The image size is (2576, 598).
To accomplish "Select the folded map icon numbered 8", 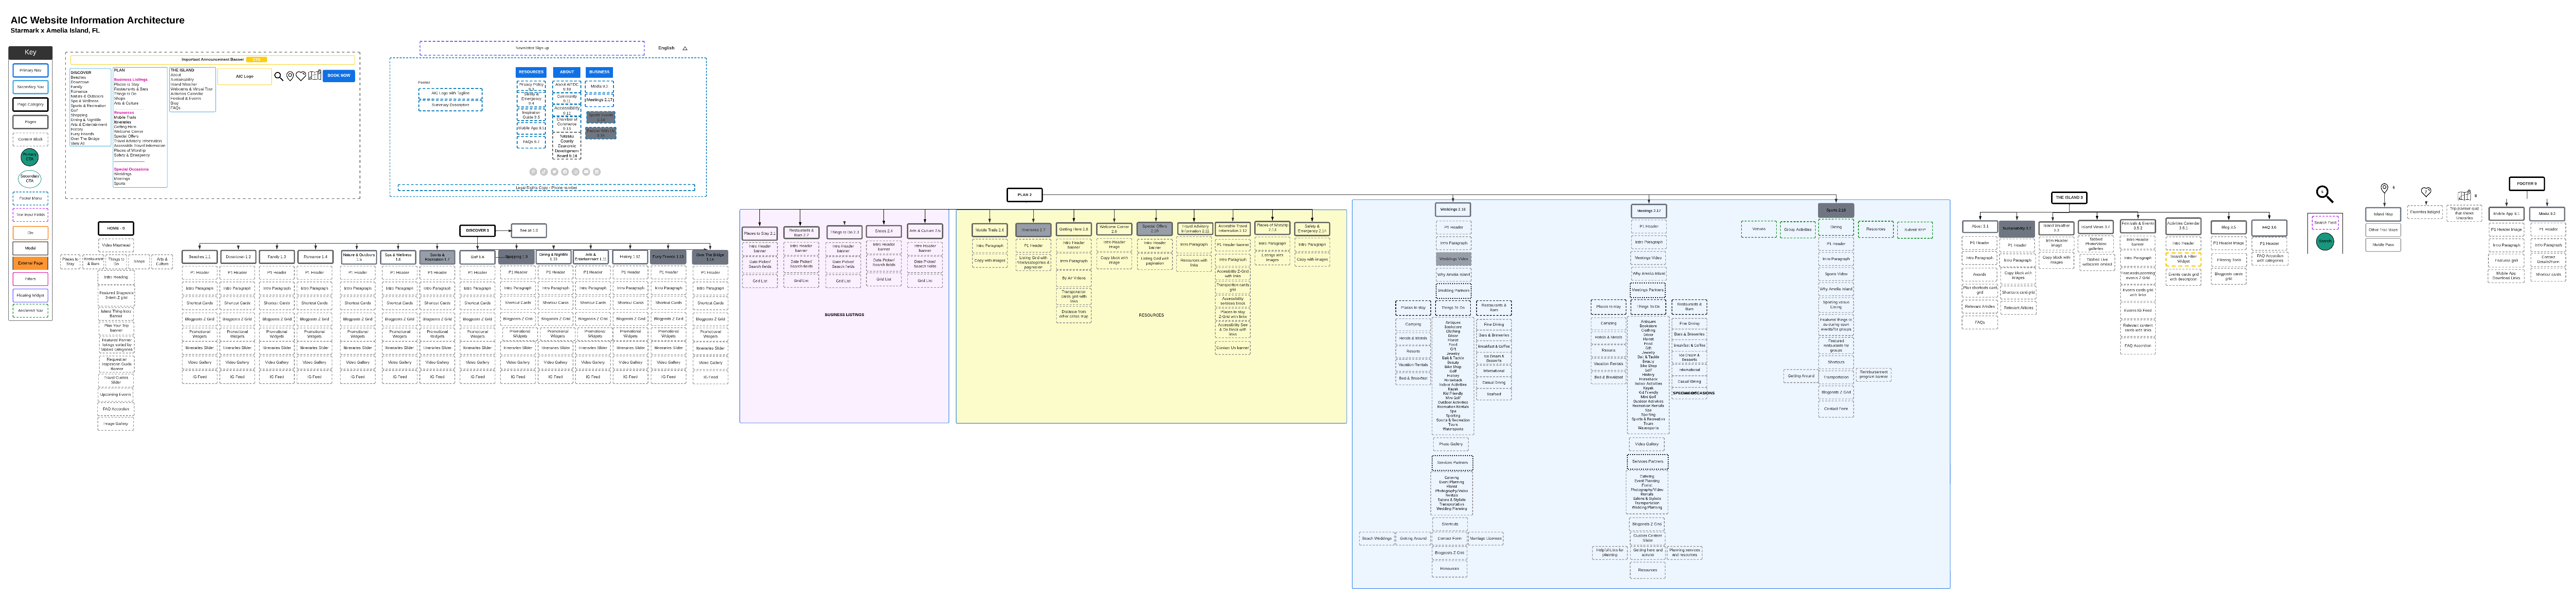I will 2463,196.
